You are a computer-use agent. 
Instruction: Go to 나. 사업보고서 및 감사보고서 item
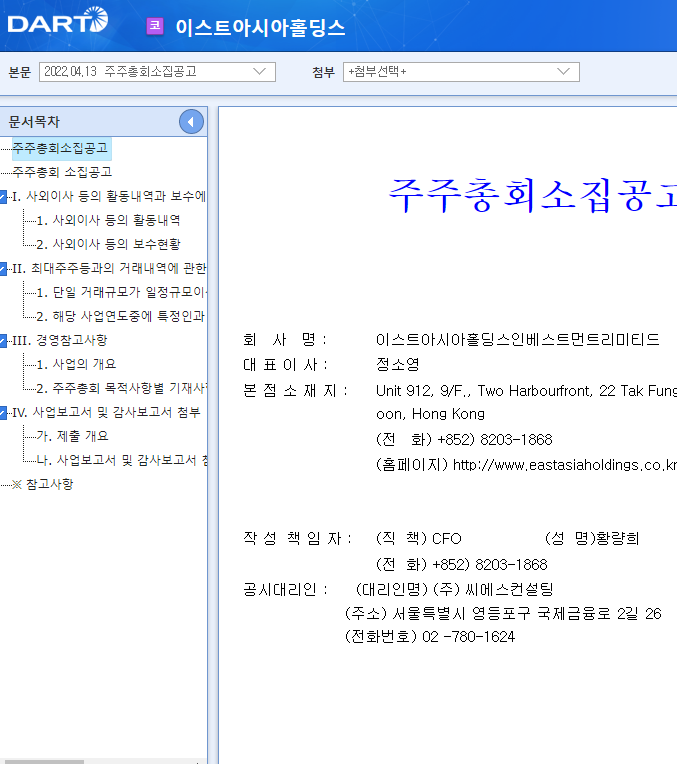pos(122,460)
